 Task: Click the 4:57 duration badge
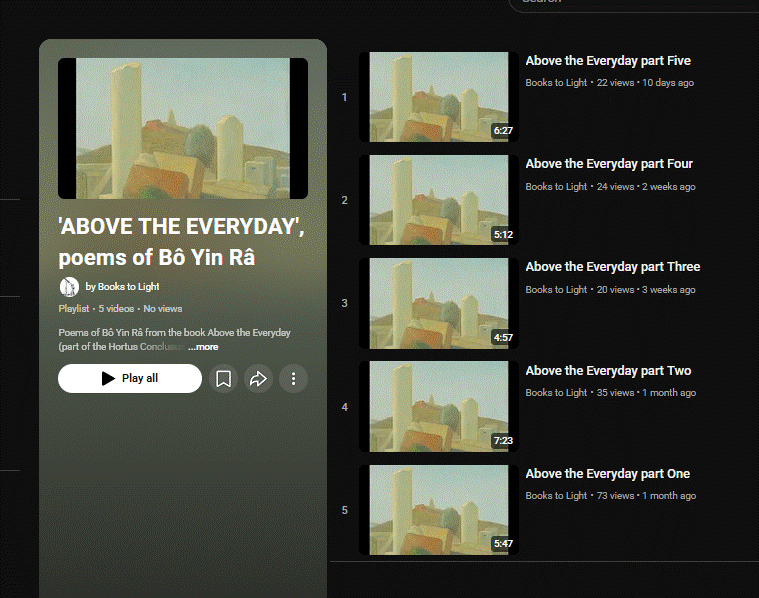click(x=503, y=337)
